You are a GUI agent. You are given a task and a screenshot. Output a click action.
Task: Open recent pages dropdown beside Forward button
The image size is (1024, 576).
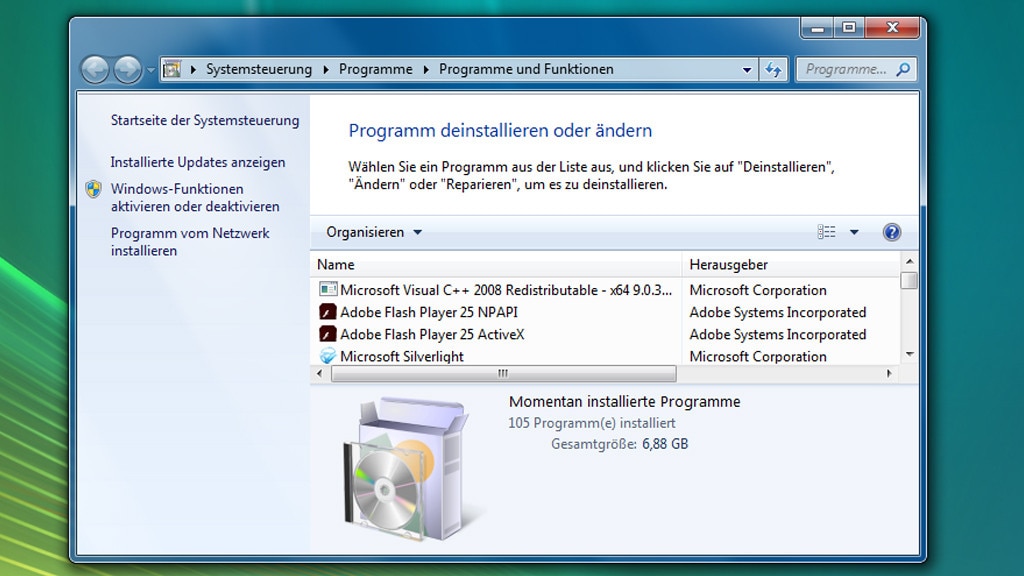[151, 70]
